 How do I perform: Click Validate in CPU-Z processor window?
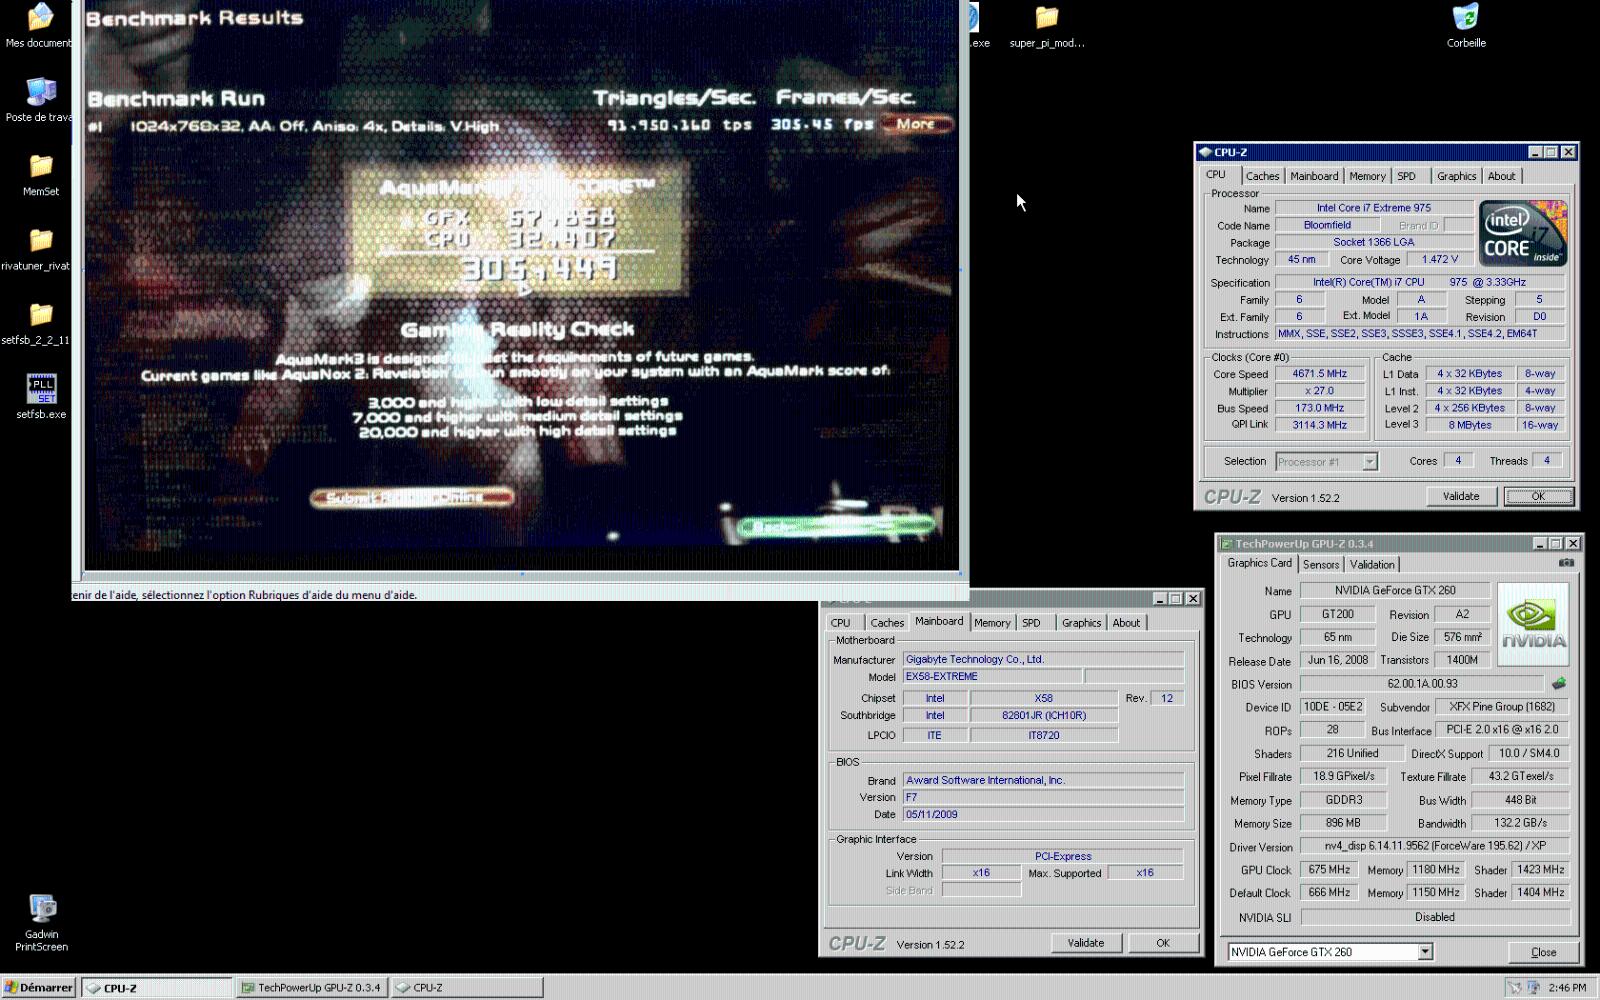[x=1461, y=496]
